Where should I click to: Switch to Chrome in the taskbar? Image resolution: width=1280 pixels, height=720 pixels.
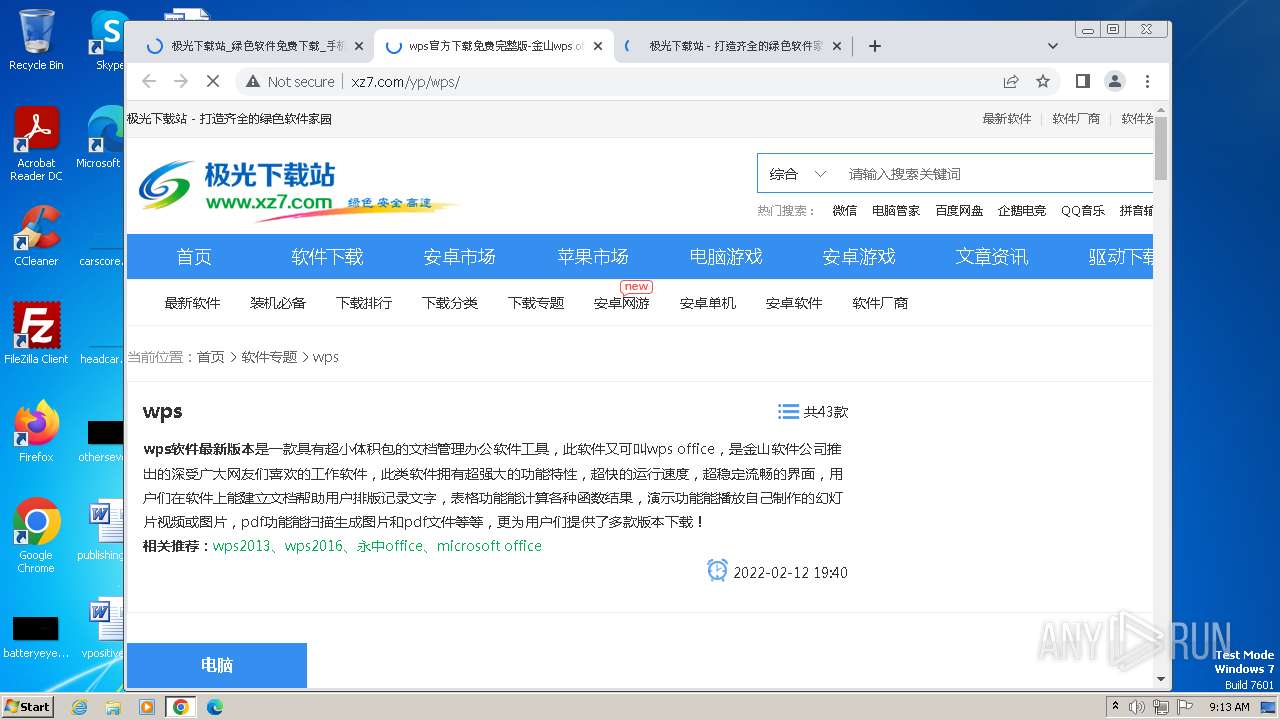180,707
